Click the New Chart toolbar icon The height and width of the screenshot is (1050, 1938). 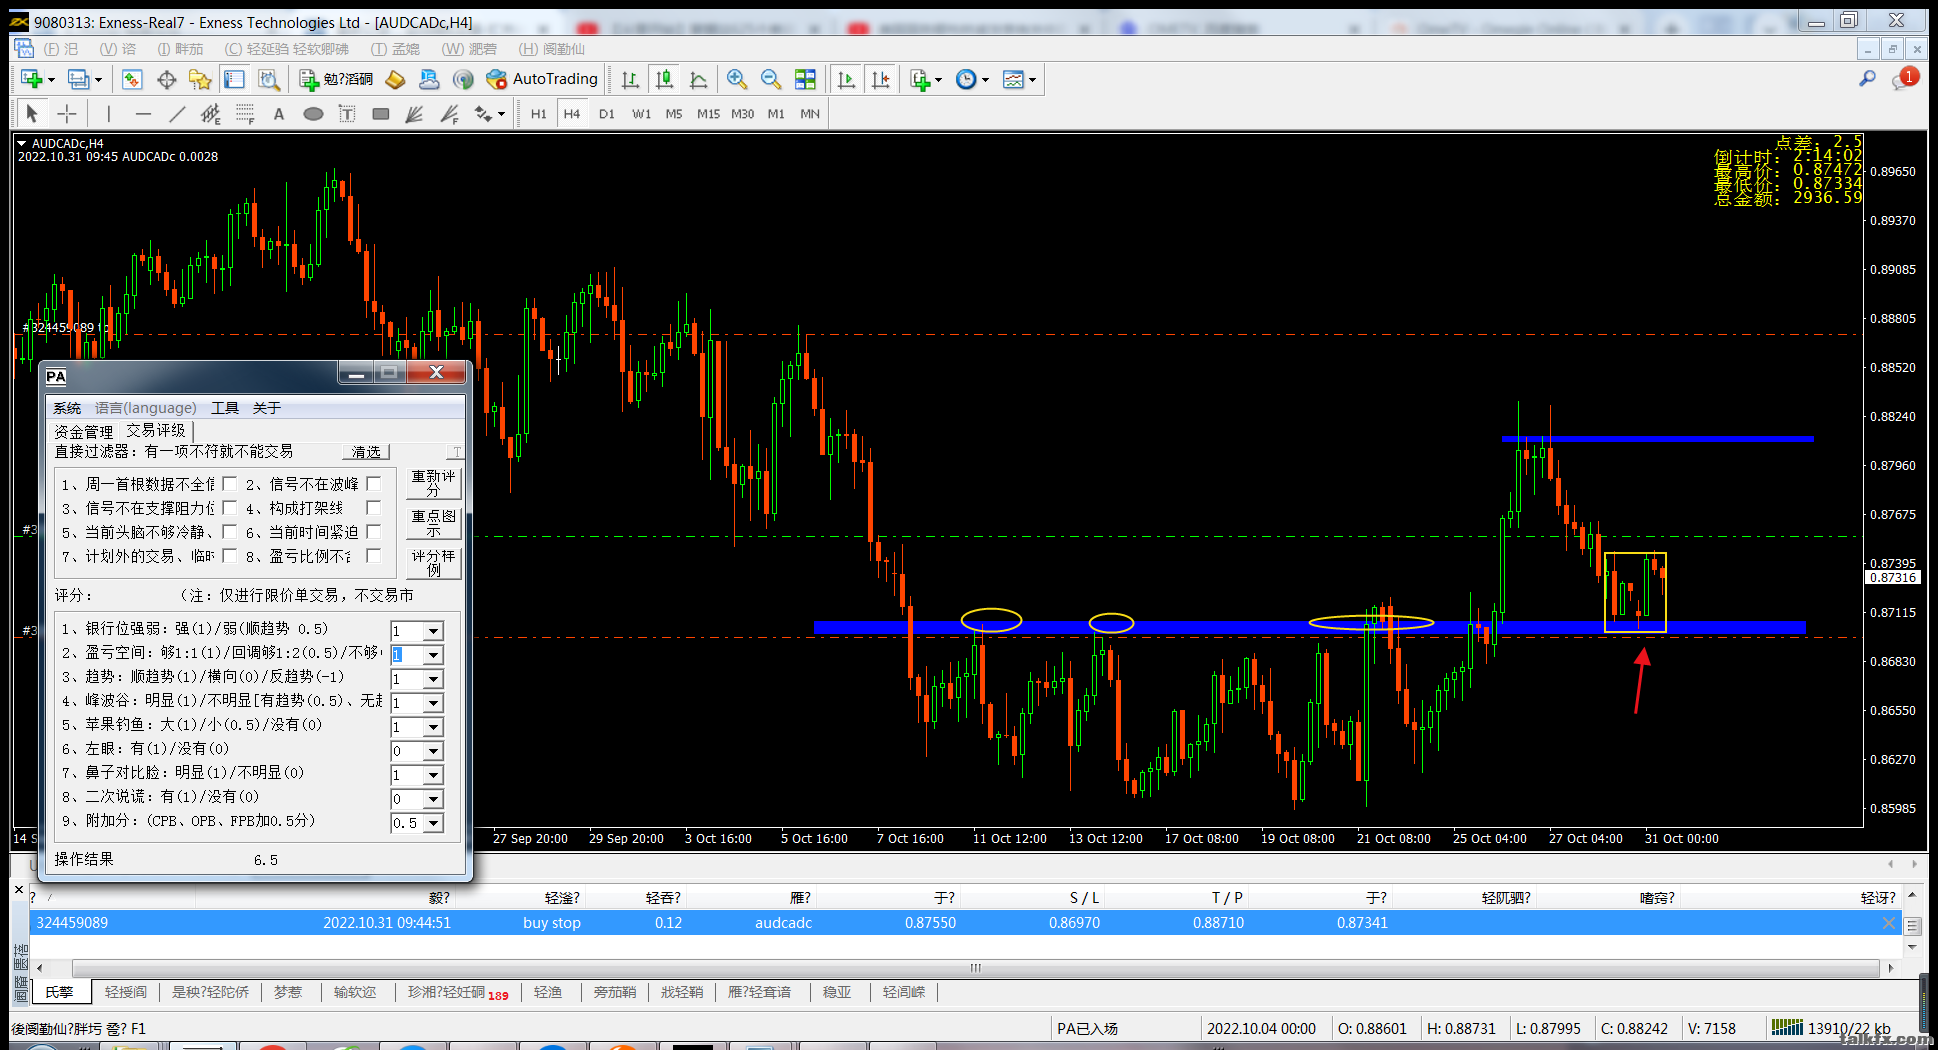[32, 79]
